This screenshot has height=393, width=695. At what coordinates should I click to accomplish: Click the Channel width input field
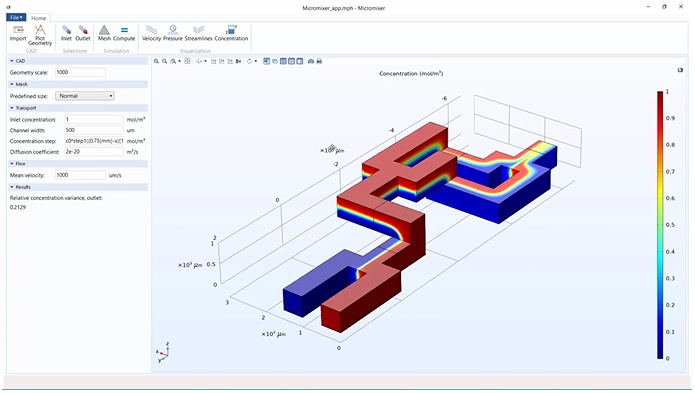click(94, 130)
